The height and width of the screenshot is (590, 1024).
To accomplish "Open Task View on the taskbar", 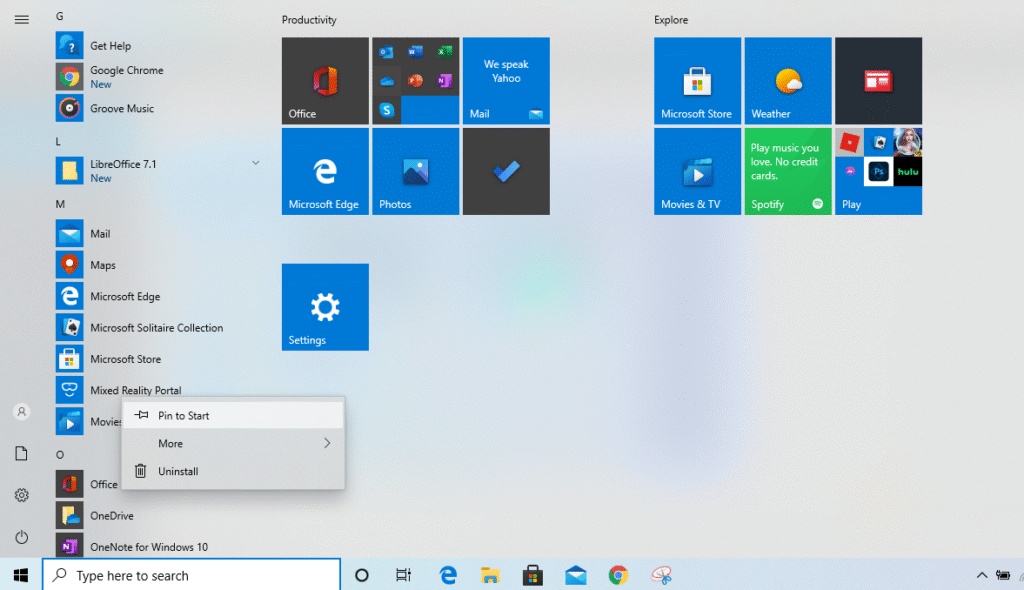I will (404, 575).
